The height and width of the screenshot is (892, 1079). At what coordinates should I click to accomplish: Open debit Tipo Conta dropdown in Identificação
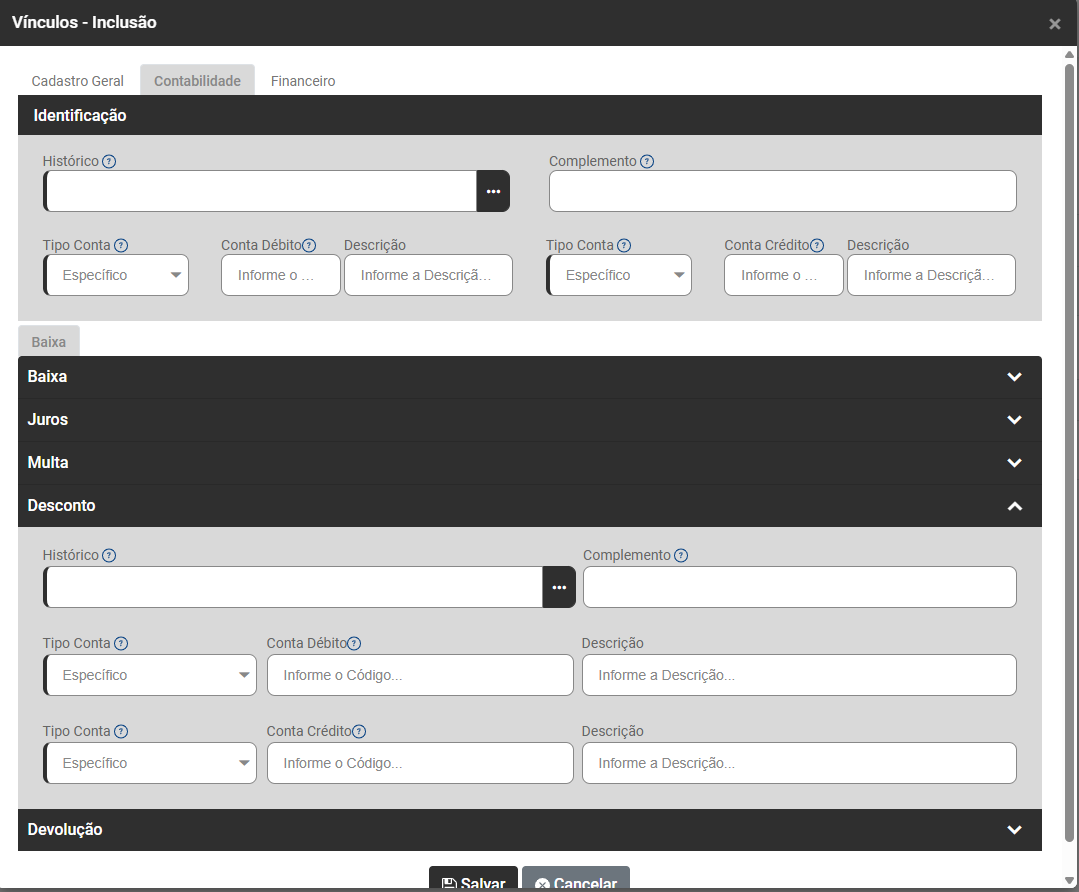tap(116, 275)
